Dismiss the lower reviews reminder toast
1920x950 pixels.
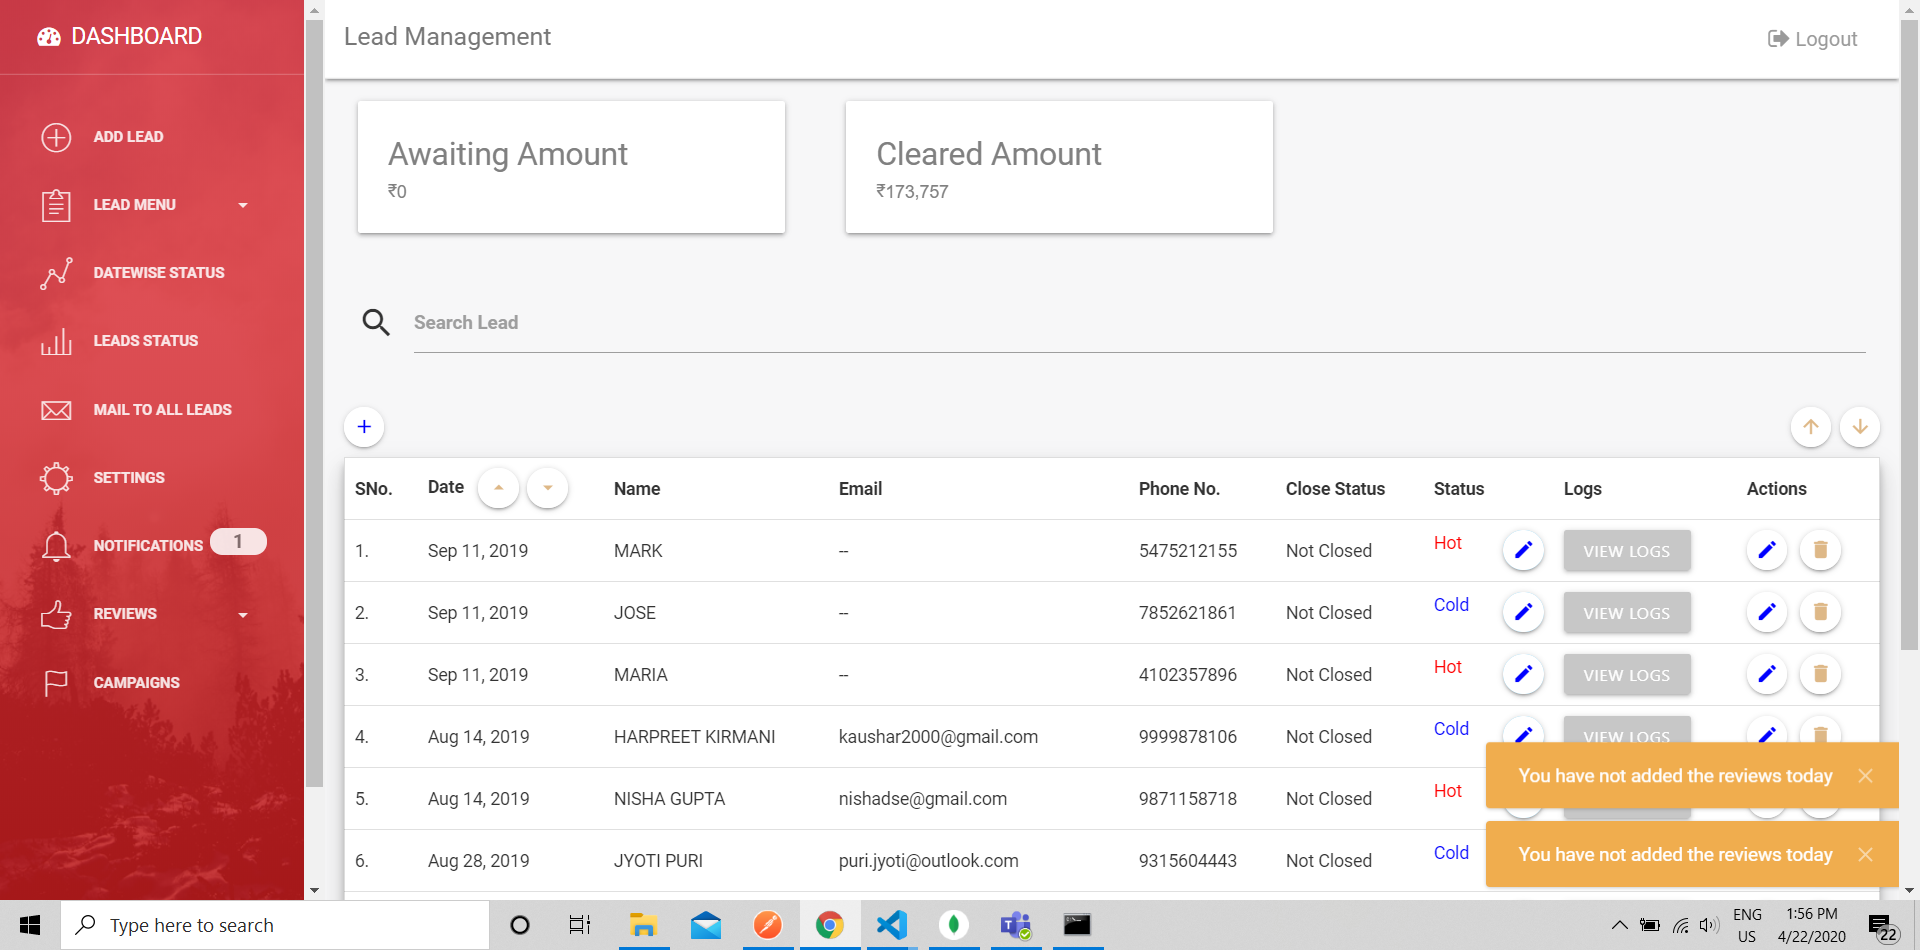click(x=1865, y=855)
